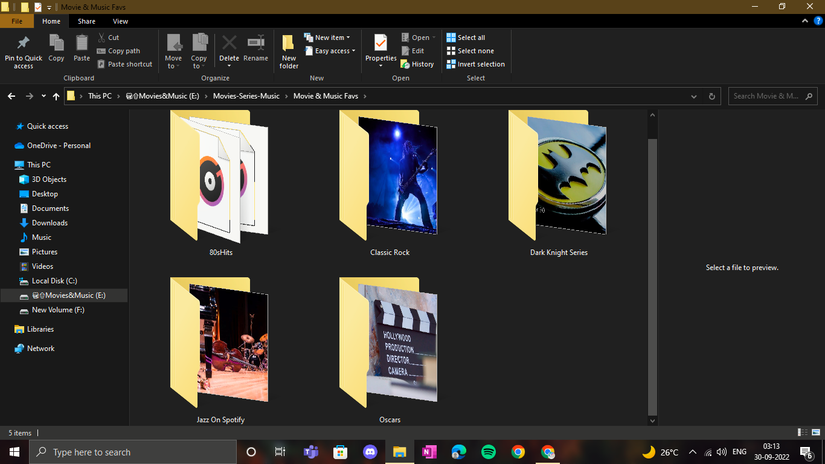Open Discord from the taskbar
The image size is (825, 464).
click(370, 452)
